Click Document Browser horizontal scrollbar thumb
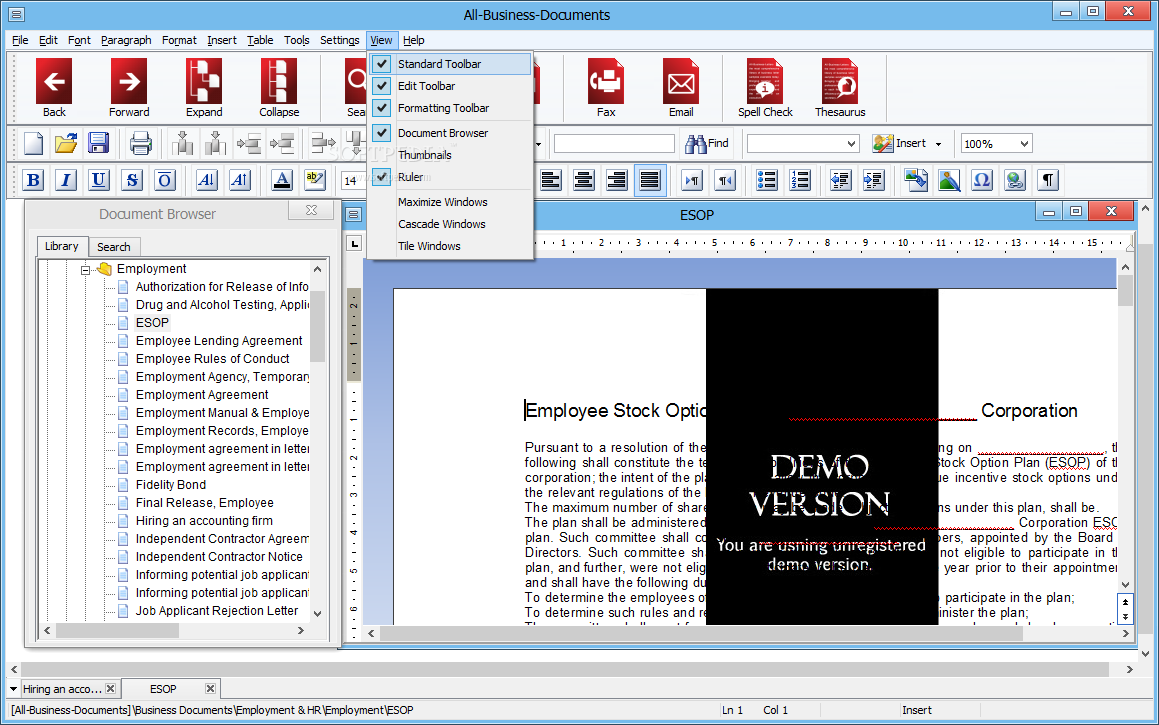This screenshot has width=1159, height=725. tap(117, 630)
